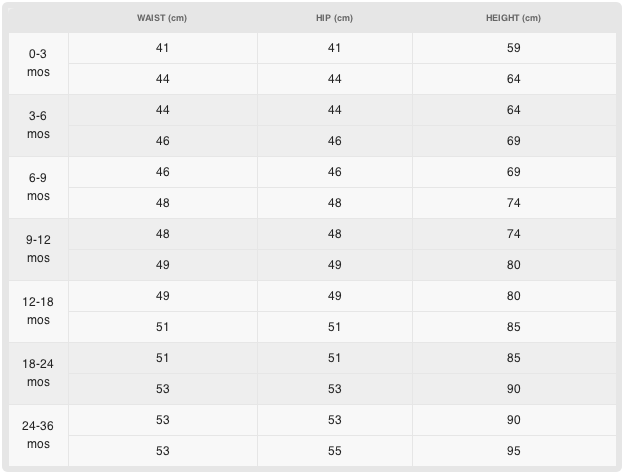This screenshot has width=625, height=475.
Task: Select the 3-6 mos row label
Action: pyautogui.click(x=38, y=125)
